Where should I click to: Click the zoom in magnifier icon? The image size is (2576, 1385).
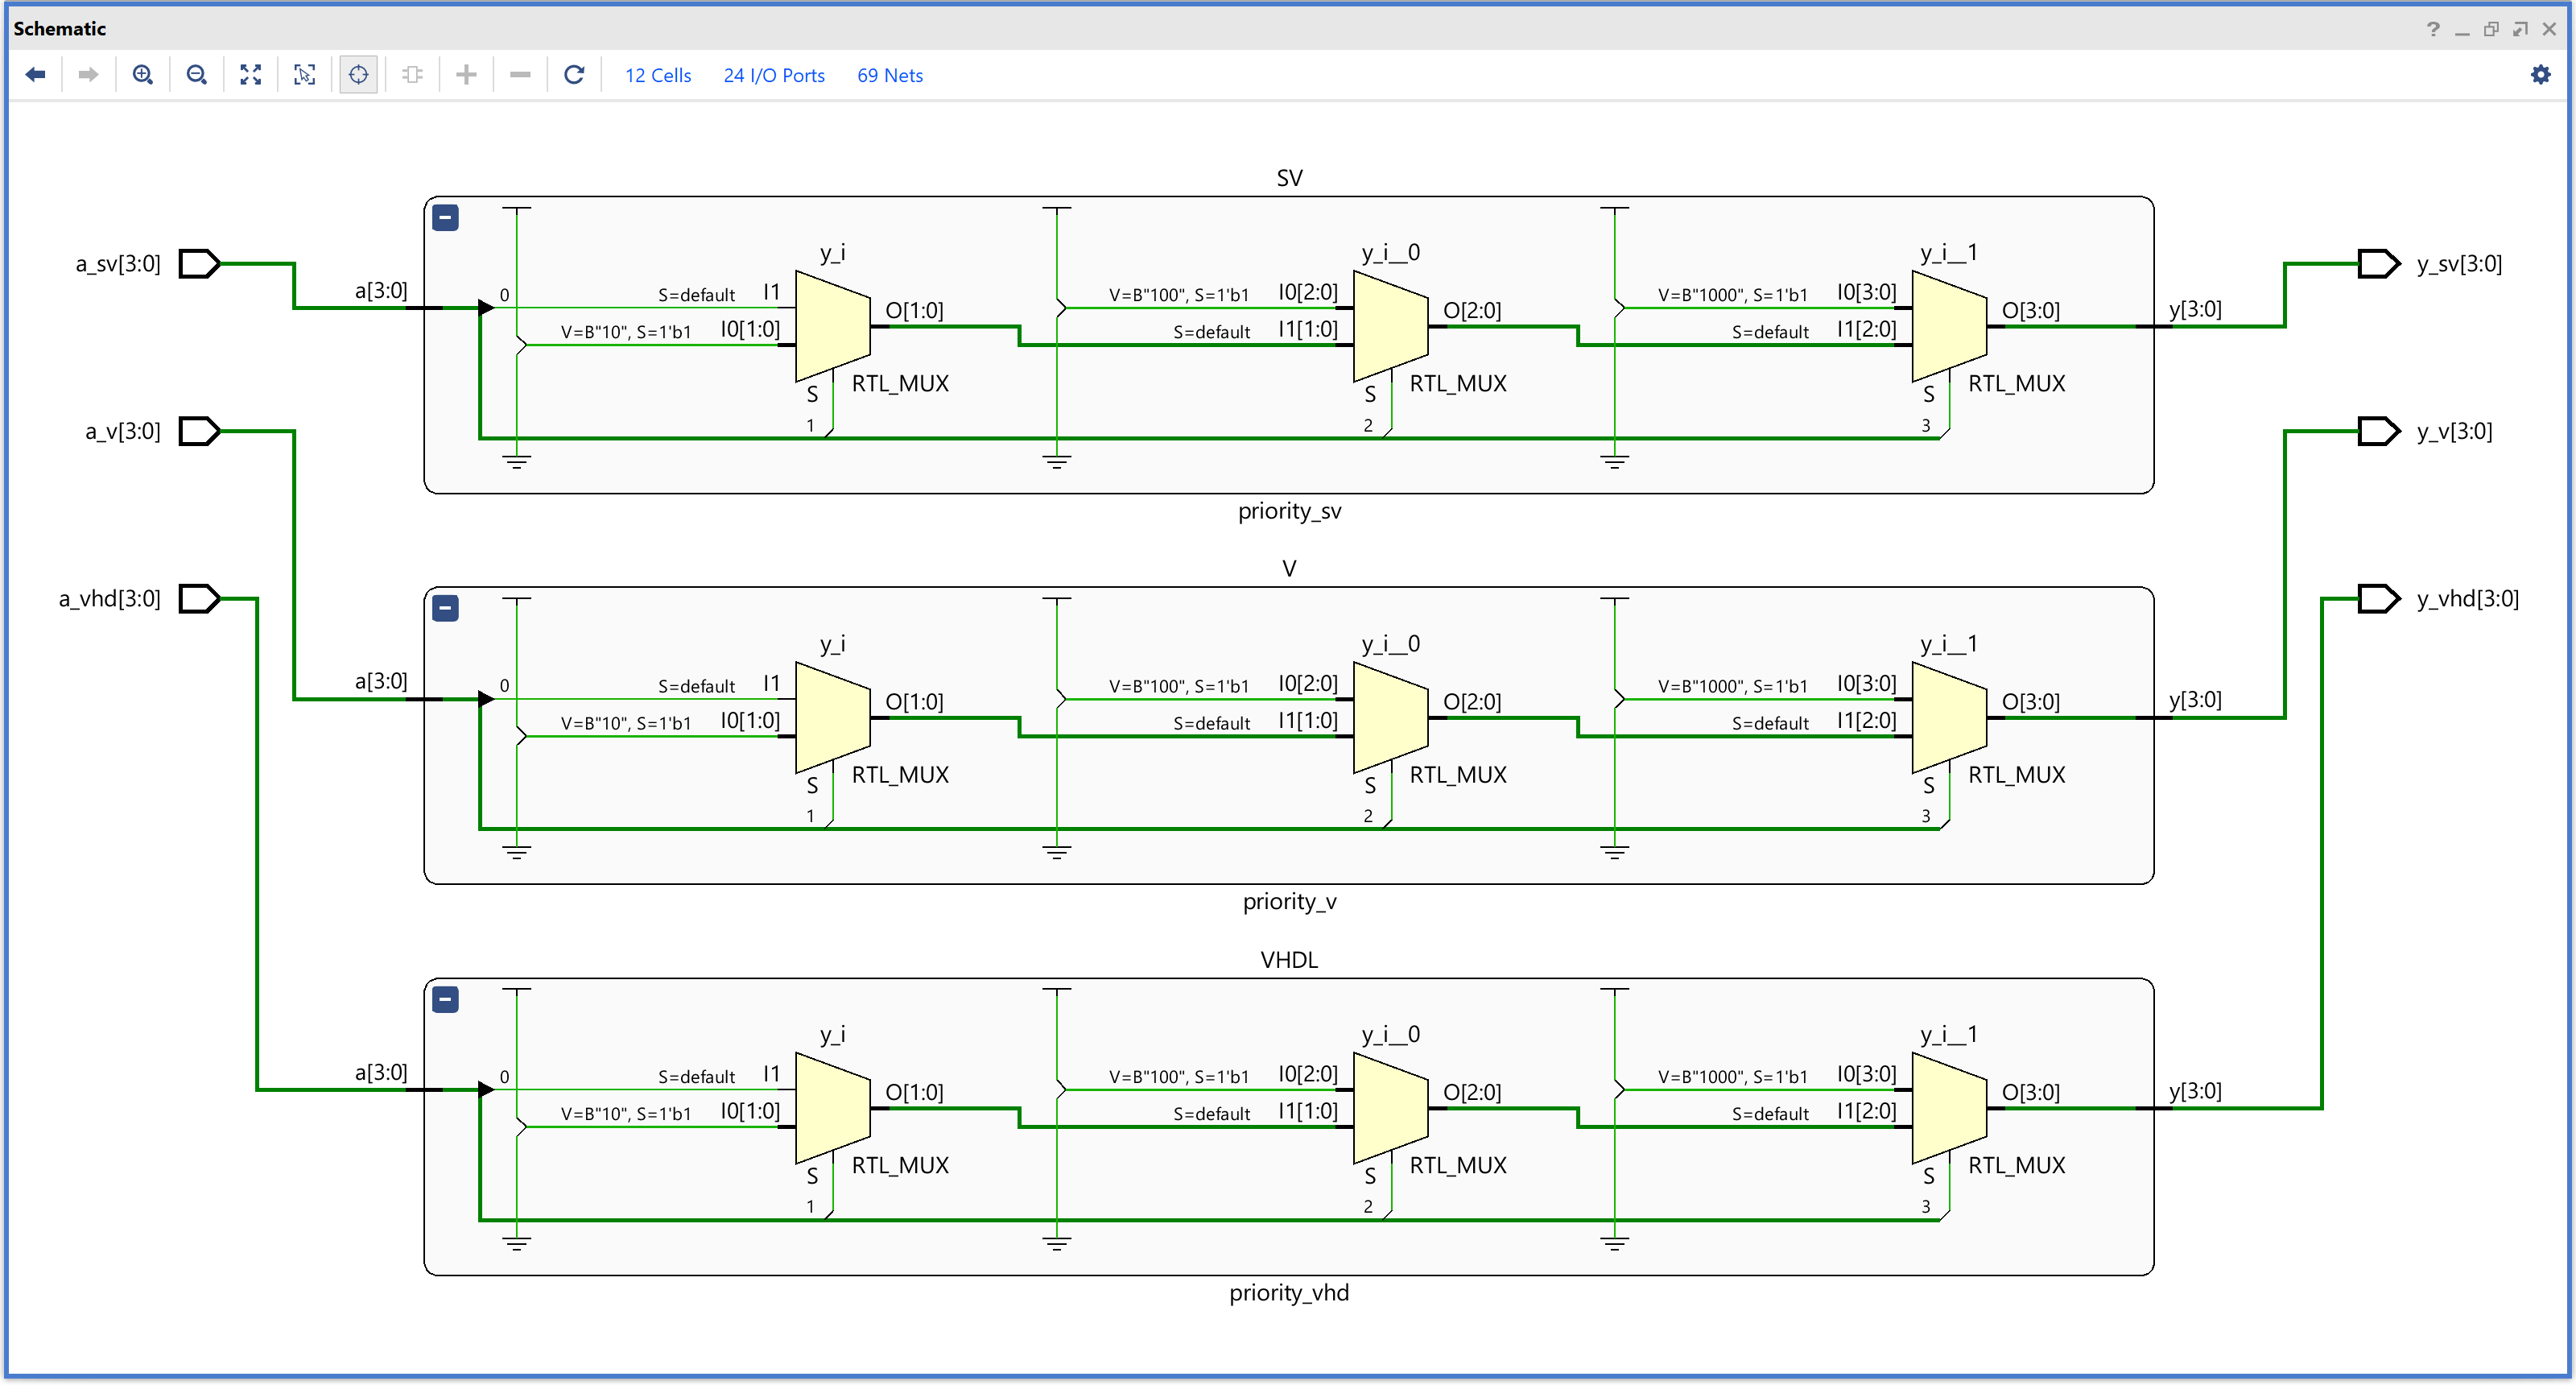pyautogui.click(x=143, y=75)
